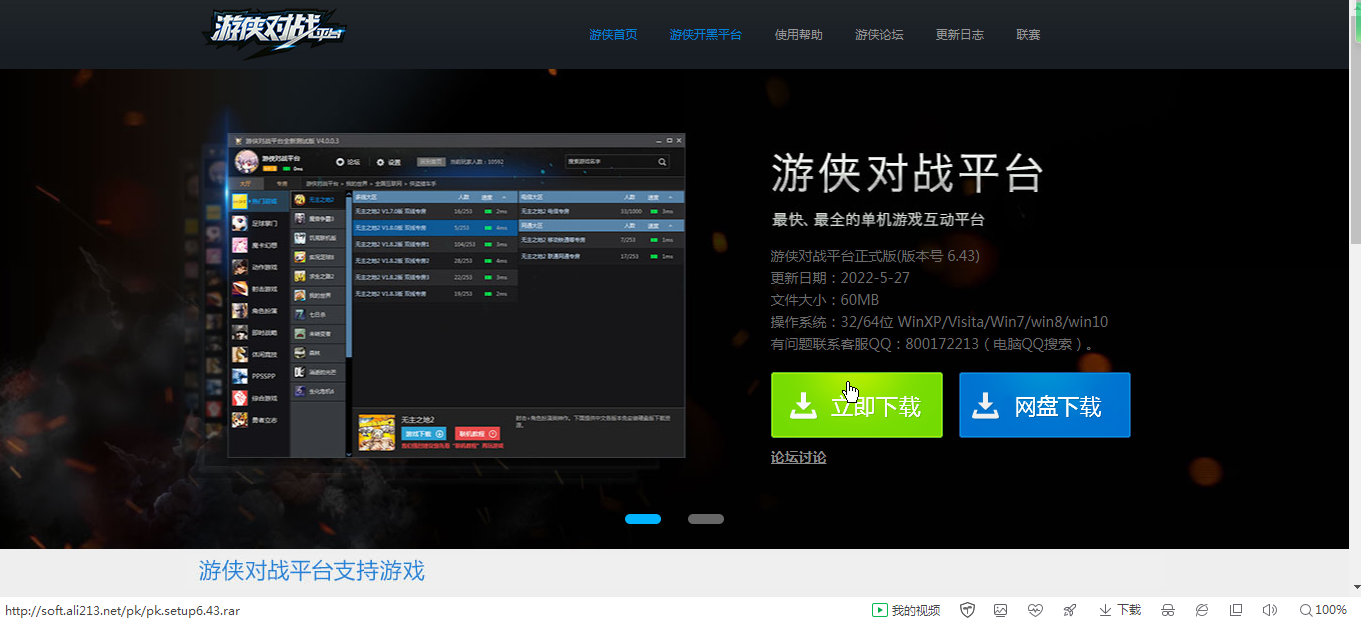Screen dimensions: 1361x621
Task: Select the second gray carousel indicator
Action: [705, 519]
